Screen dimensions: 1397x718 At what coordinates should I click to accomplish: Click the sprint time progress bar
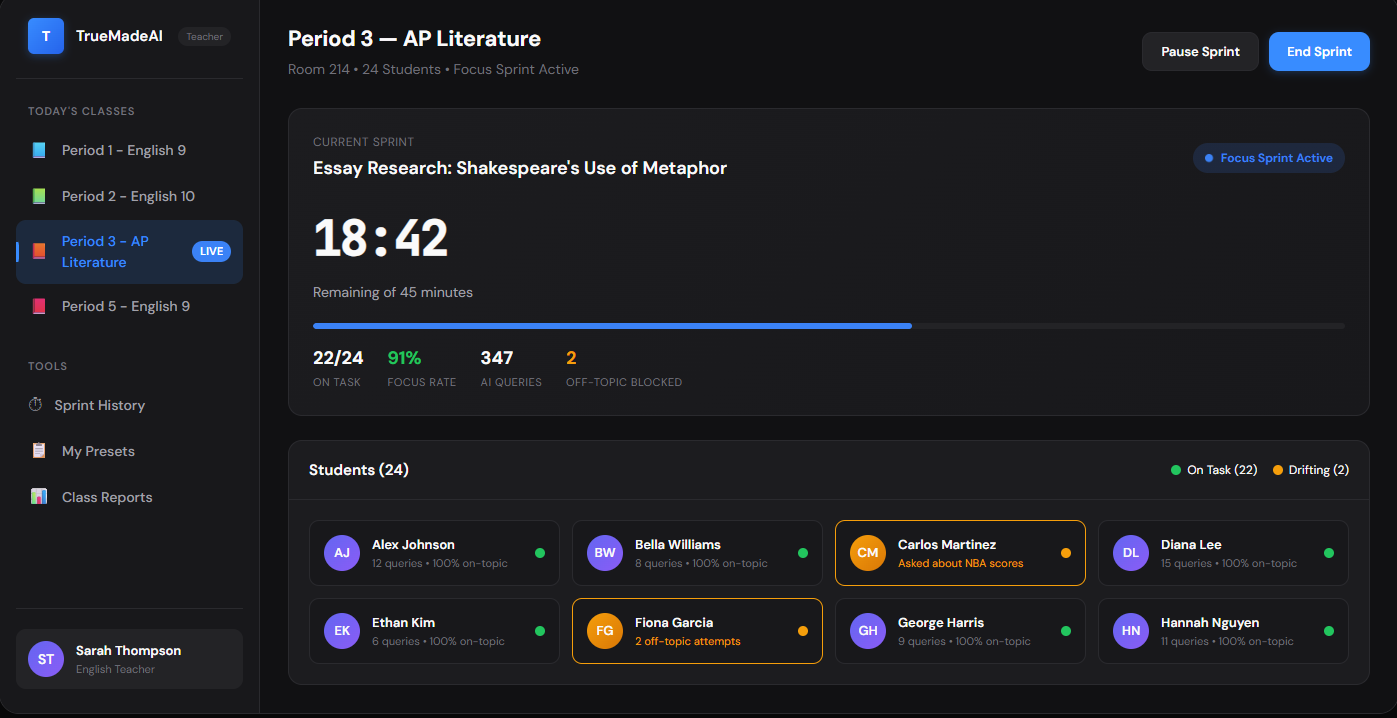pos(829,326)
